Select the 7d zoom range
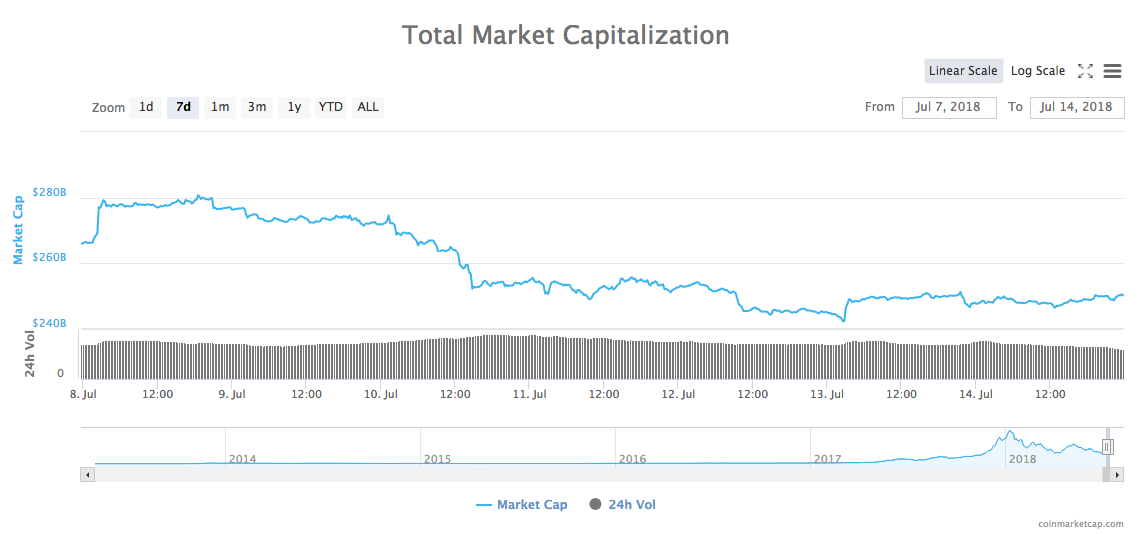Screen dimensions: 1144x534 pos(183,107)
